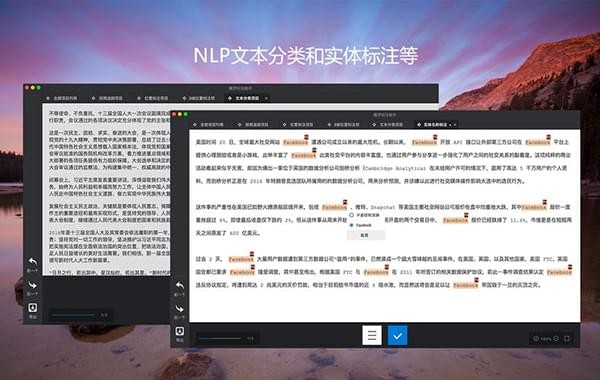Click the fullscreen icon in the front window's bottom-right controls

click(567, 339)
